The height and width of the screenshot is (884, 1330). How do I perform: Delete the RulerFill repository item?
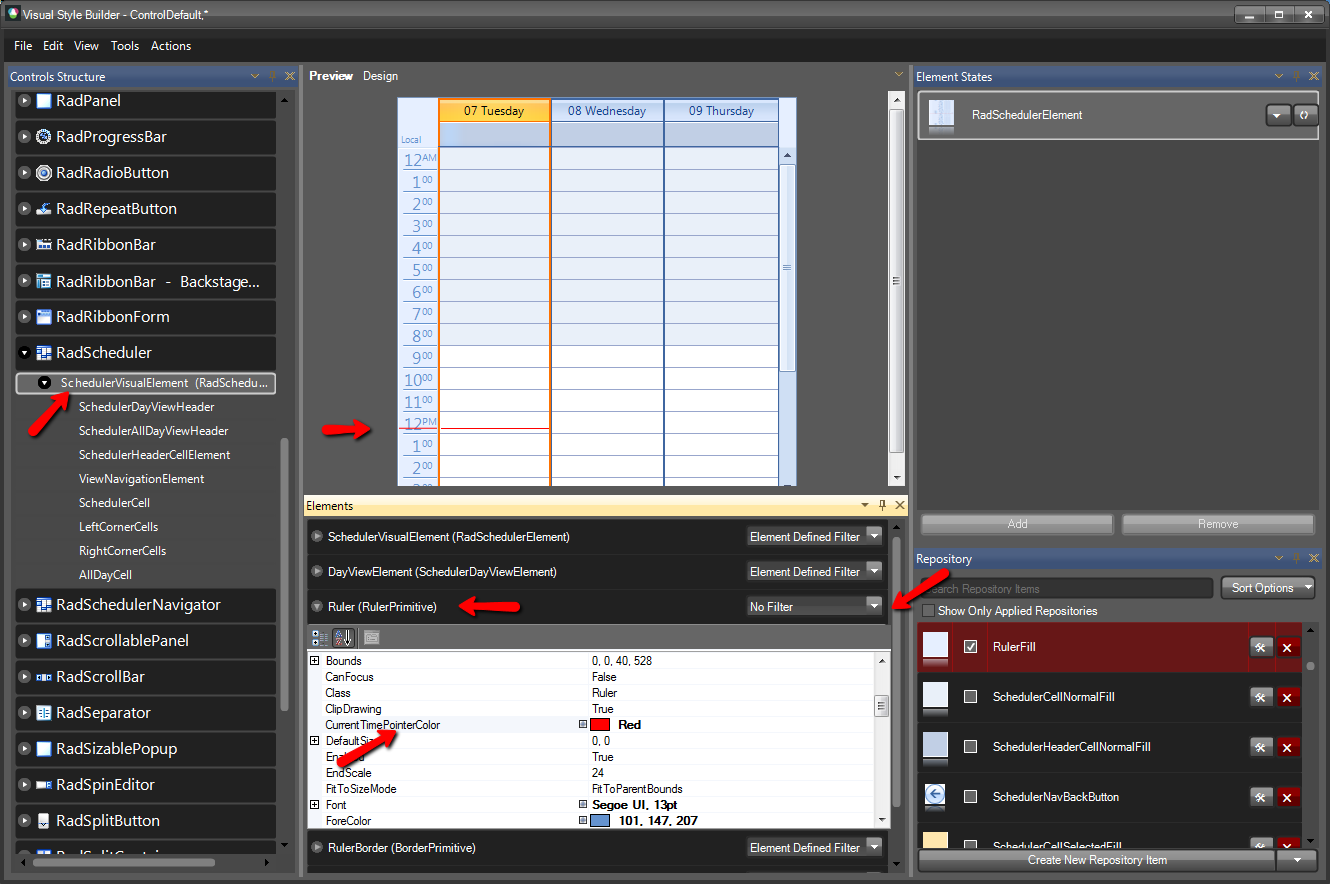click(x=1287, y=647)
